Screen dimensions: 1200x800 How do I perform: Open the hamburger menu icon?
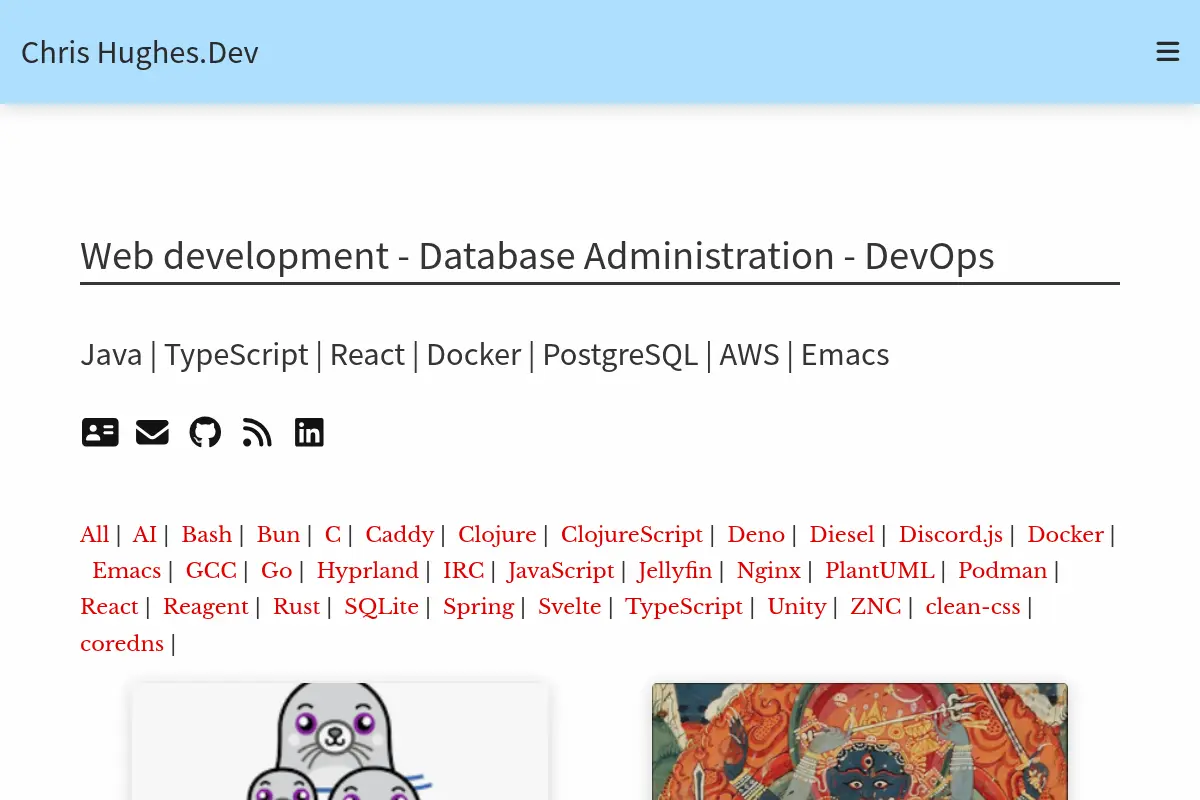(1167, 52)
